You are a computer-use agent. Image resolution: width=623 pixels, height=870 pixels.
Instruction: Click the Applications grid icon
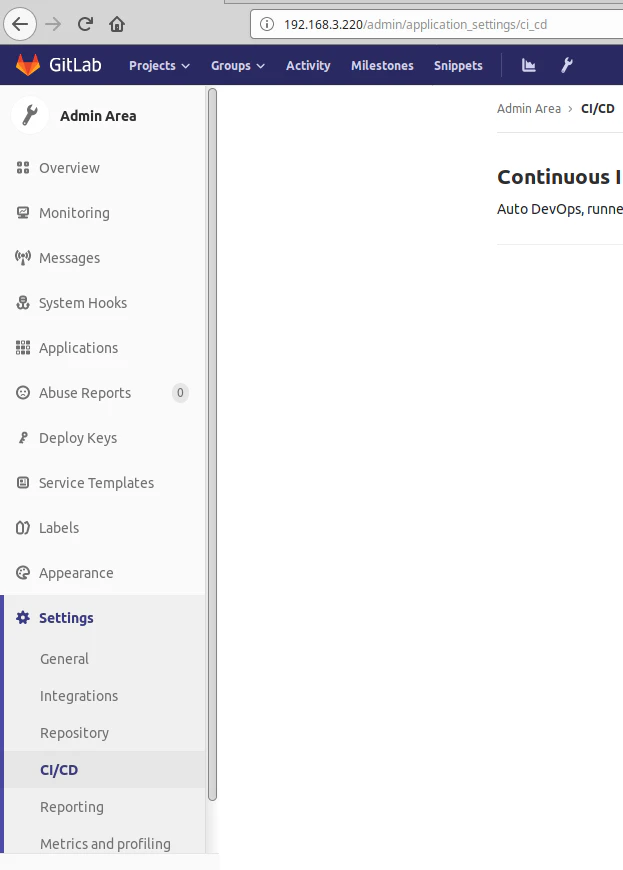(x=23, y=347)
